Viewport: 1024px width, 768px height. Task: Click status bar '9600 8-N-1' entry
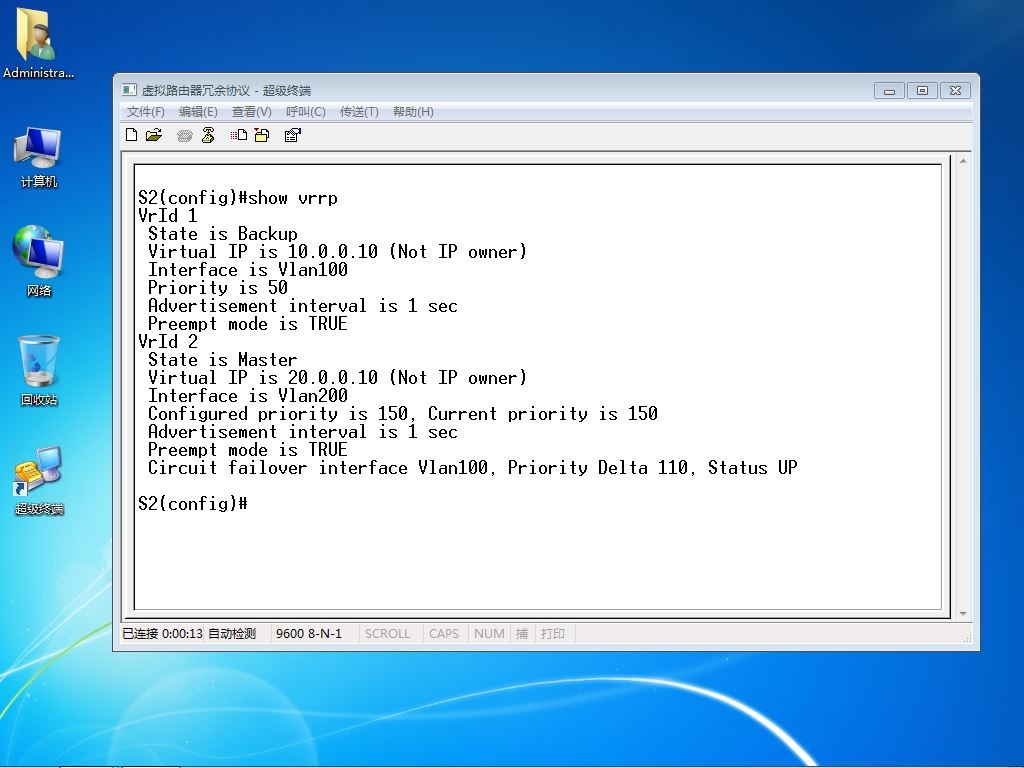(308, 633)
